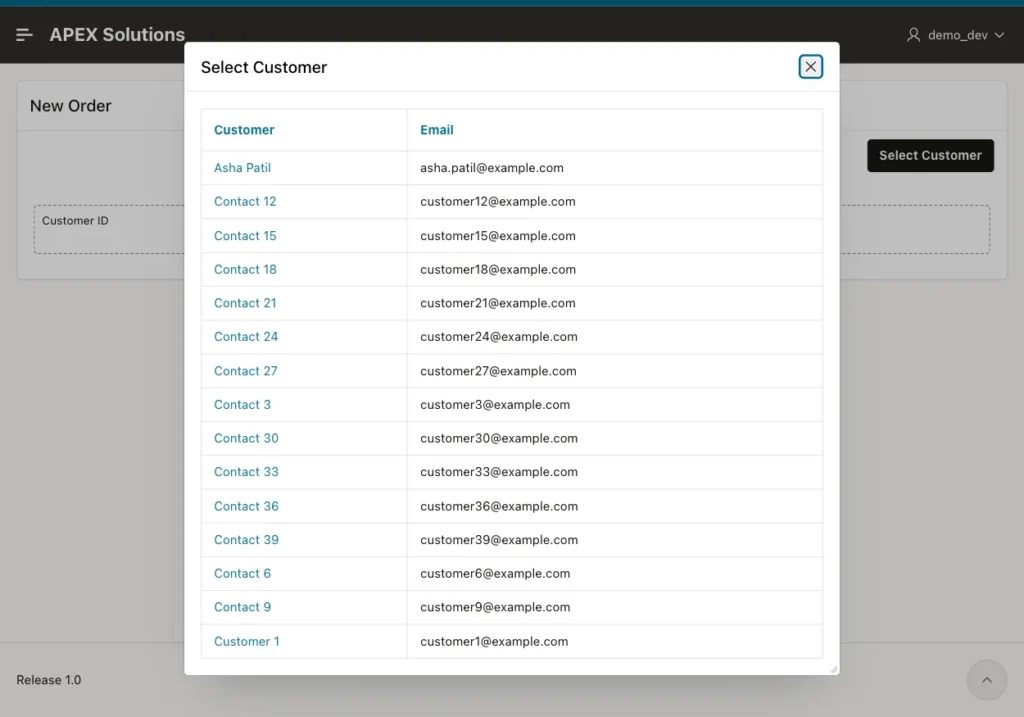Image resolution: width=1024 pixels, height=717 pixels.
Task: Click email asha.patil@example.com
Action: pyautogui.click(x=492, y=168)
